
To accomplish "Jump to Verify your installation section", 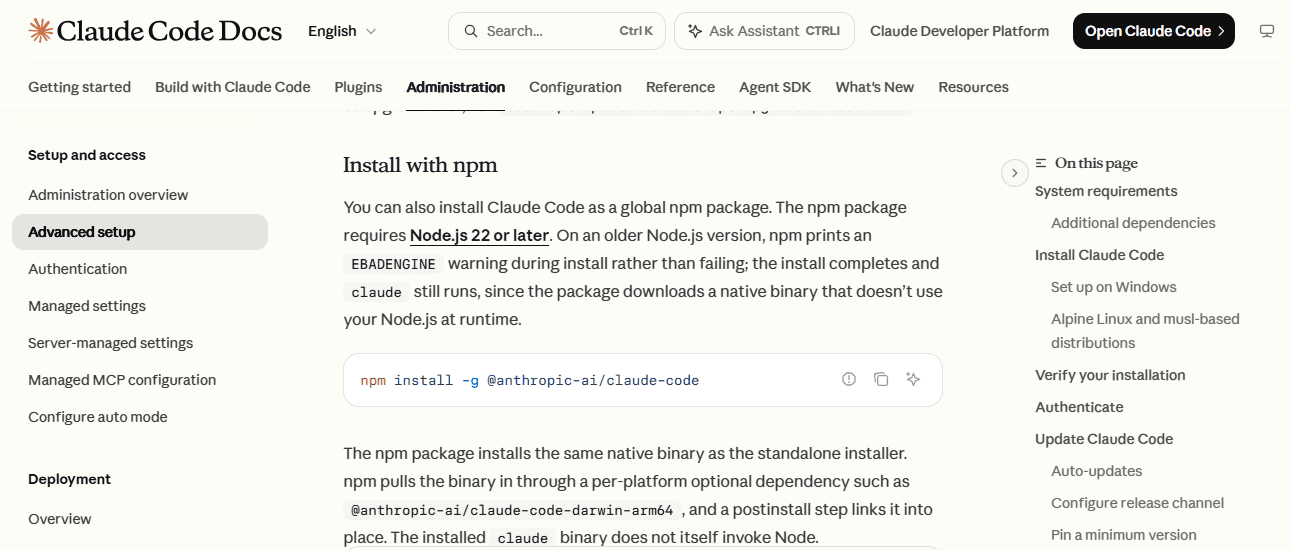I will 1110,375.
